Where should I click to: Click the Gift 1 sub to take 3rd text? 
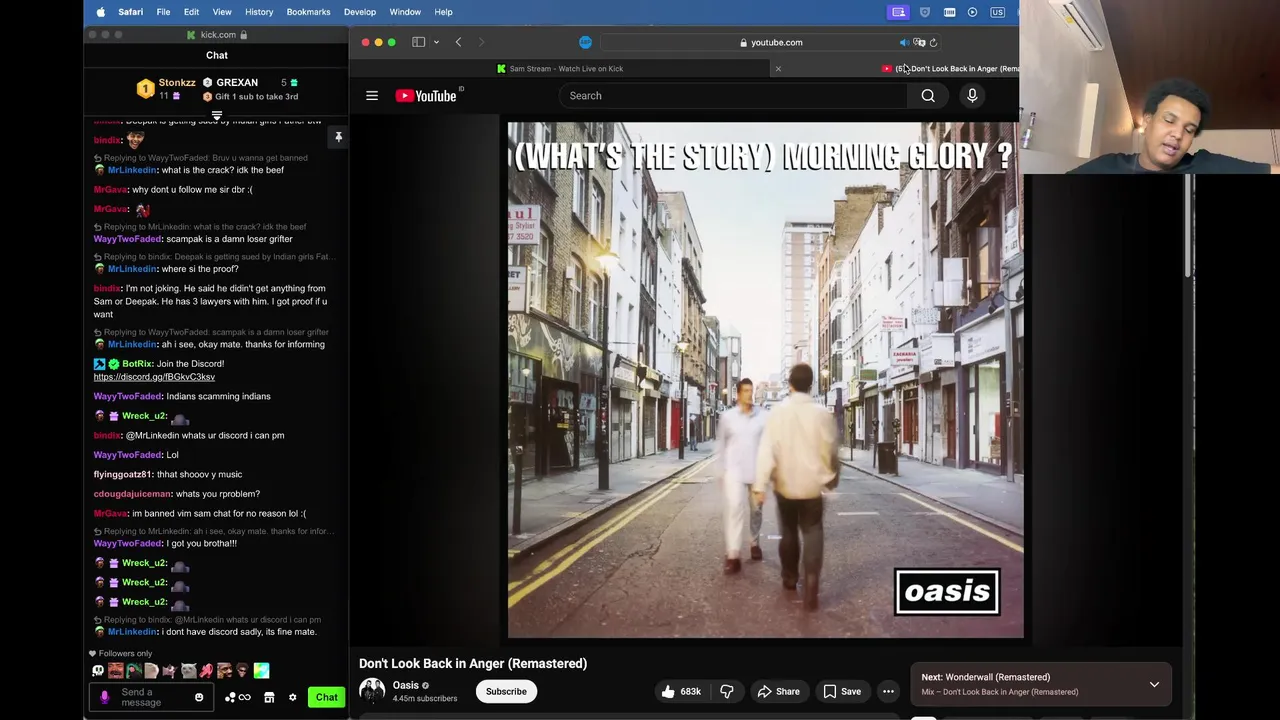257,97
